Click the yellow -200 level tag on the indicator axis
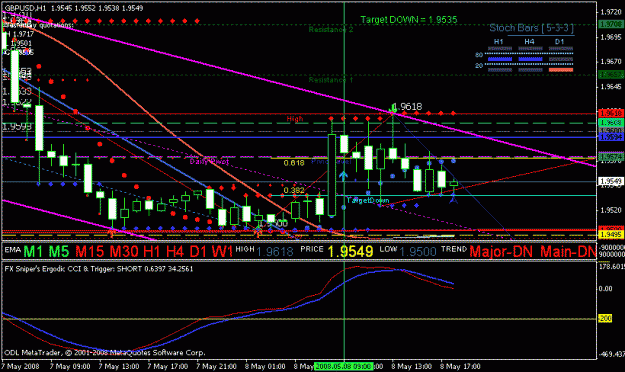Screen dimensions: 625x372 [x=605, y=319]
